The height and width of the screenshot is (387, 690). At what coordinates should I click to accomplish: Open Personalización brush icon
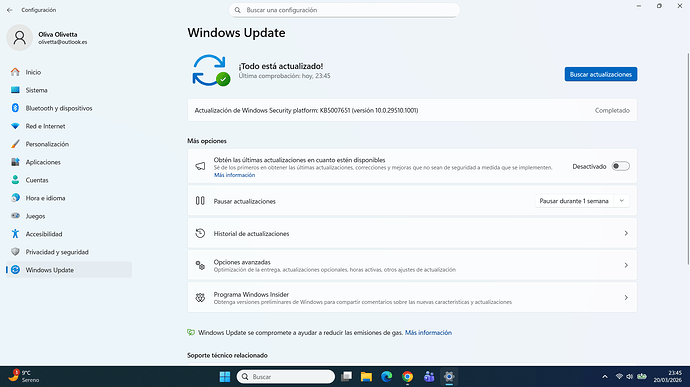15,144
